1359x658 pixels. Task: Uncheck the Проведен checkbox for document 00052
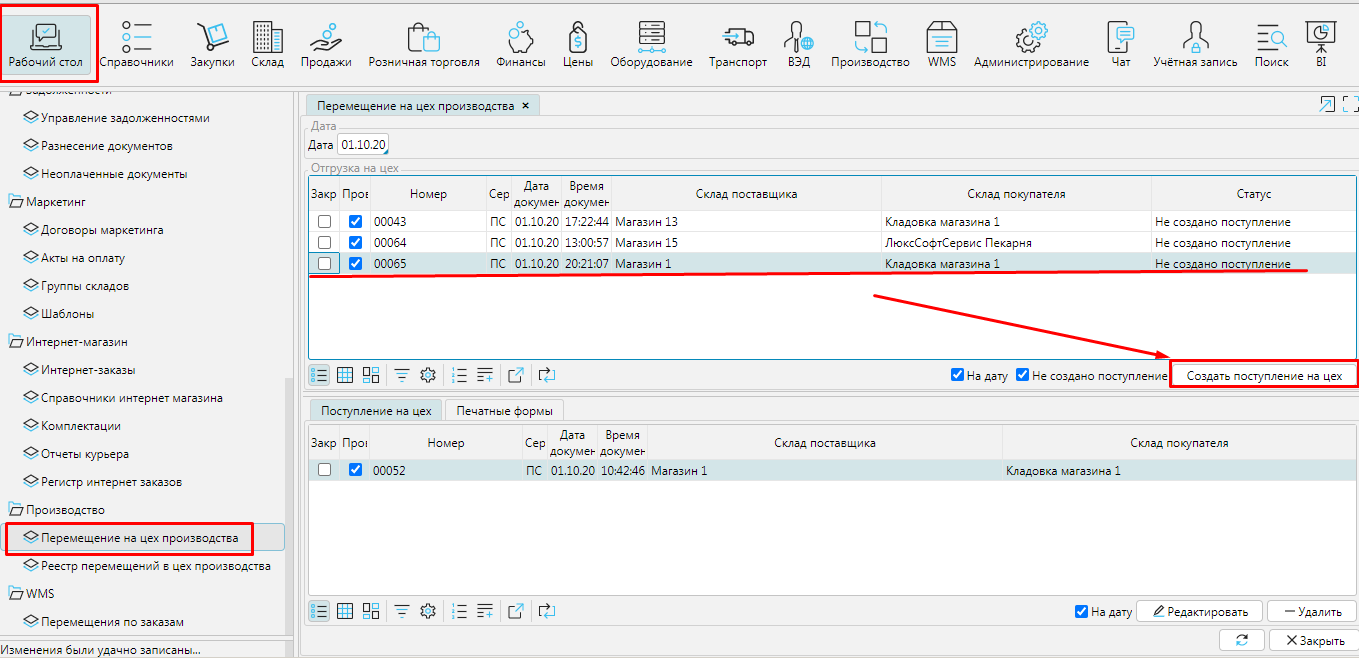[355, 470]
